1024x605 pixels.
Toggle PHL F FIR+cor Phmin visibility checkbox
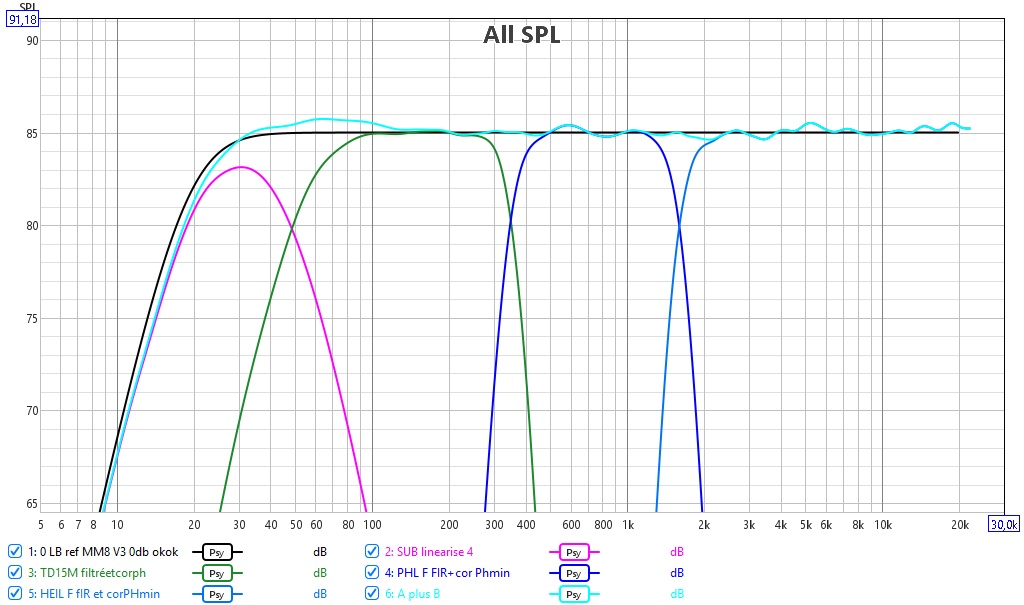[372, 572]
